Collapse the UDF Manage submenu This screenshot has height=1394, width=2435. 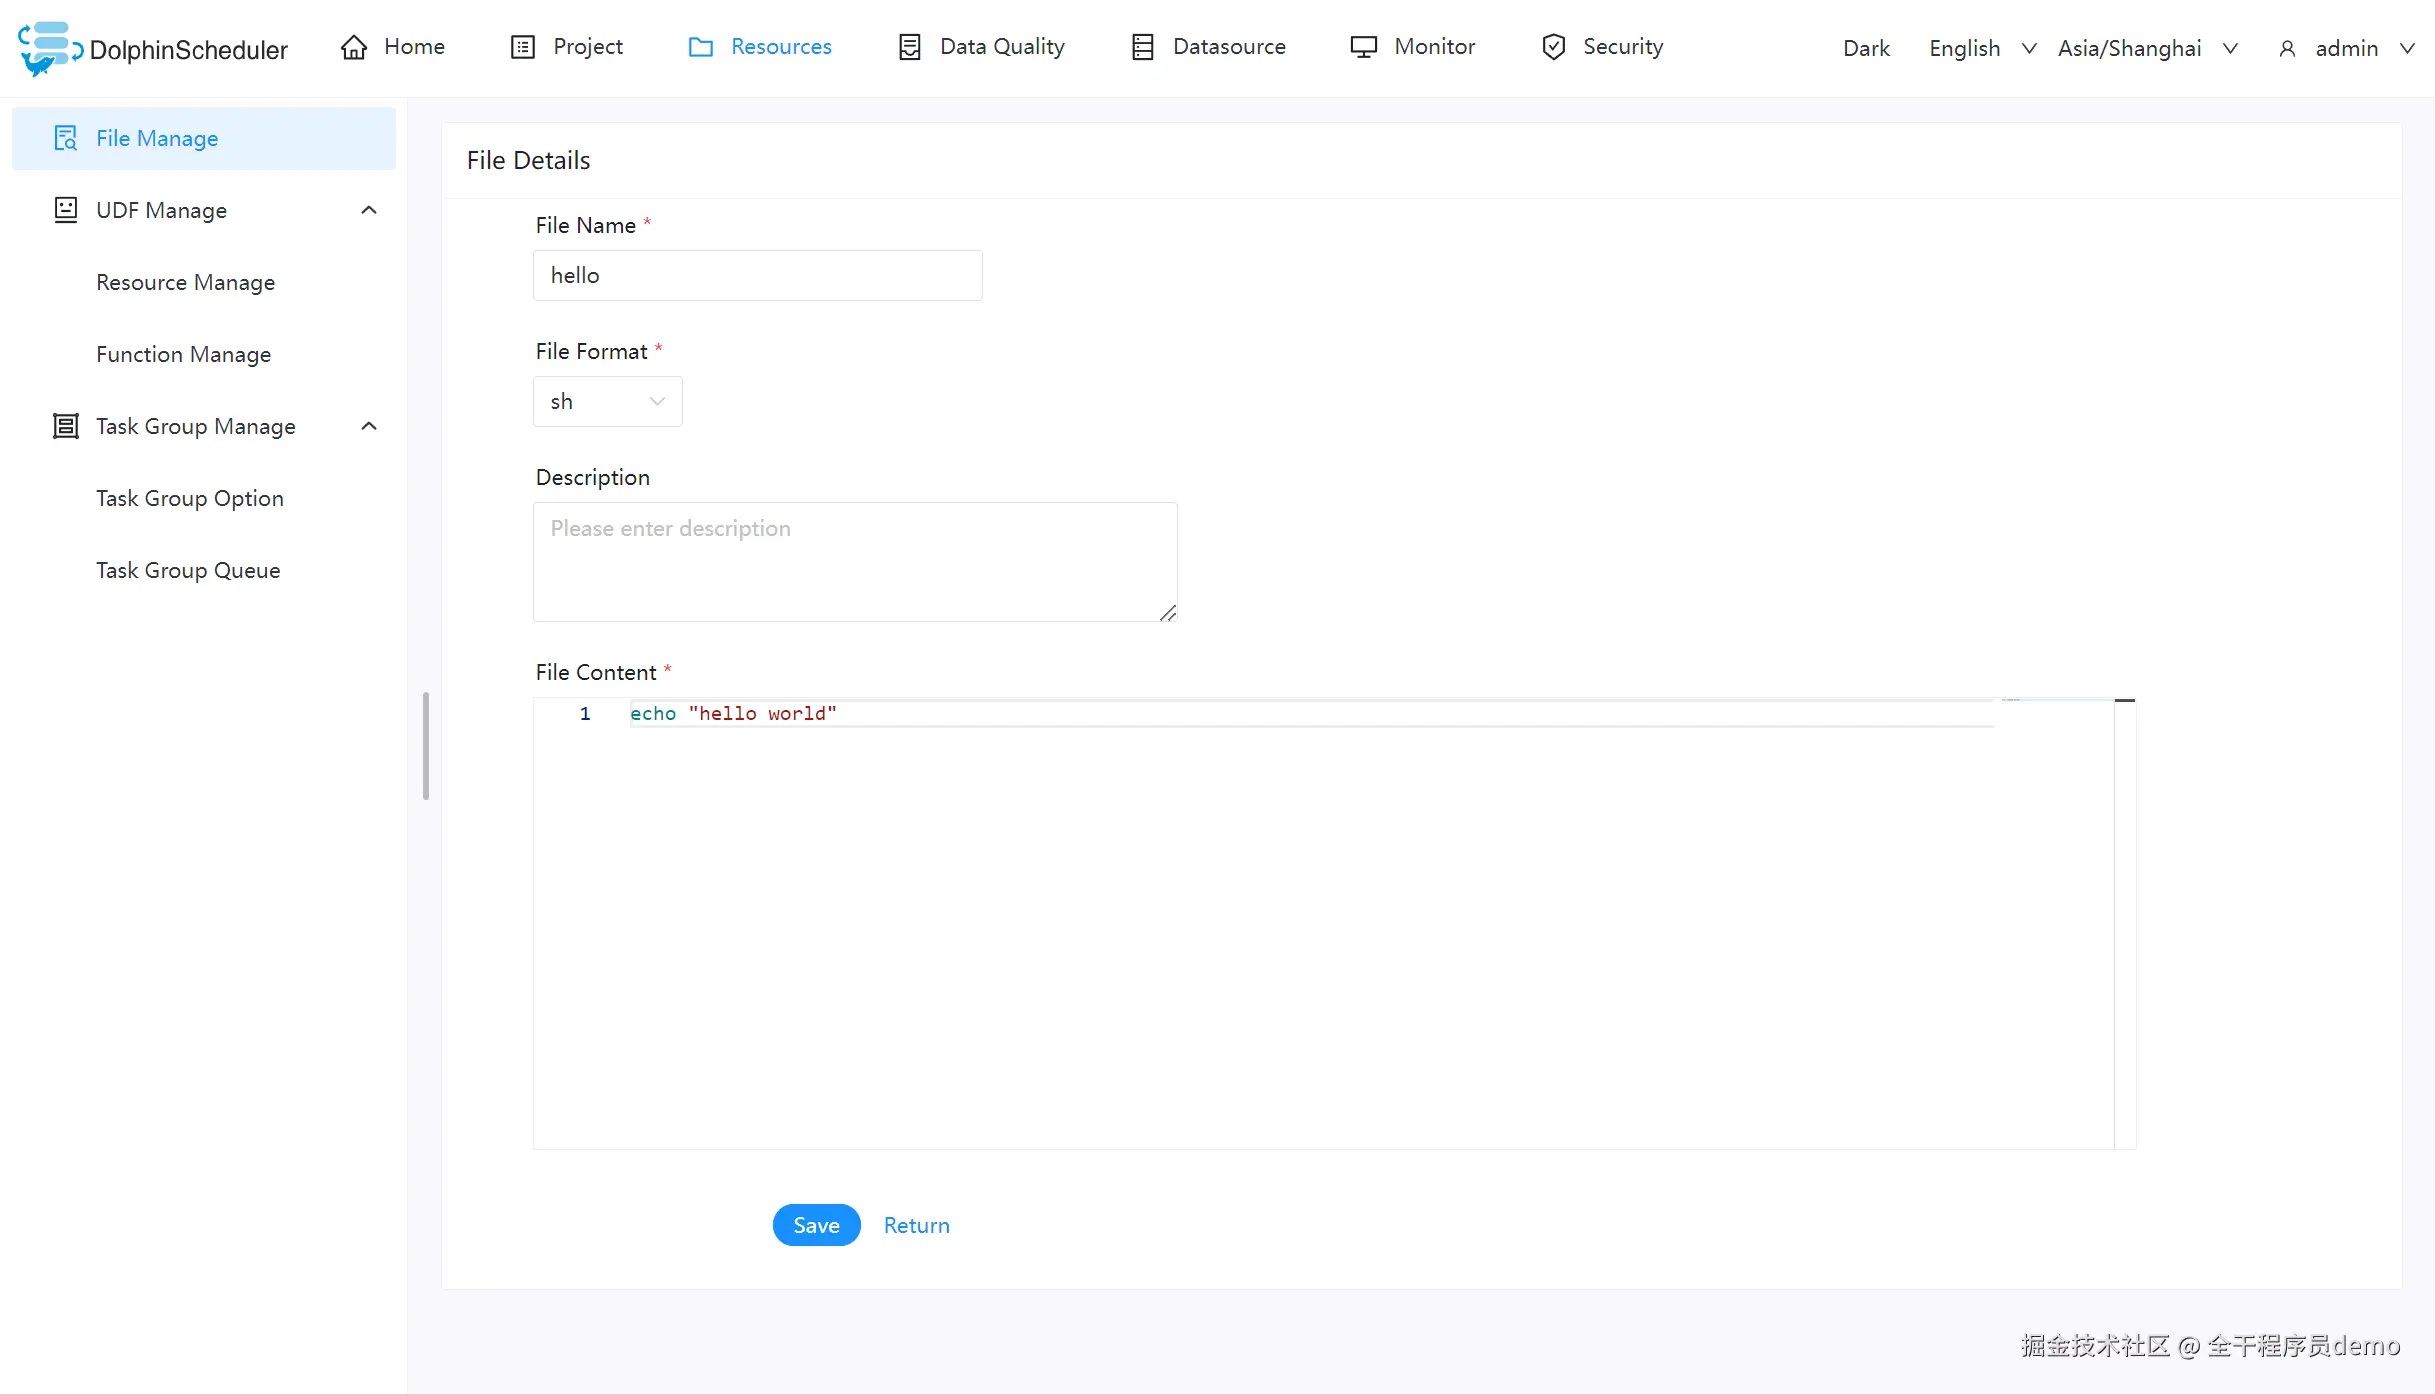(369, 210)
